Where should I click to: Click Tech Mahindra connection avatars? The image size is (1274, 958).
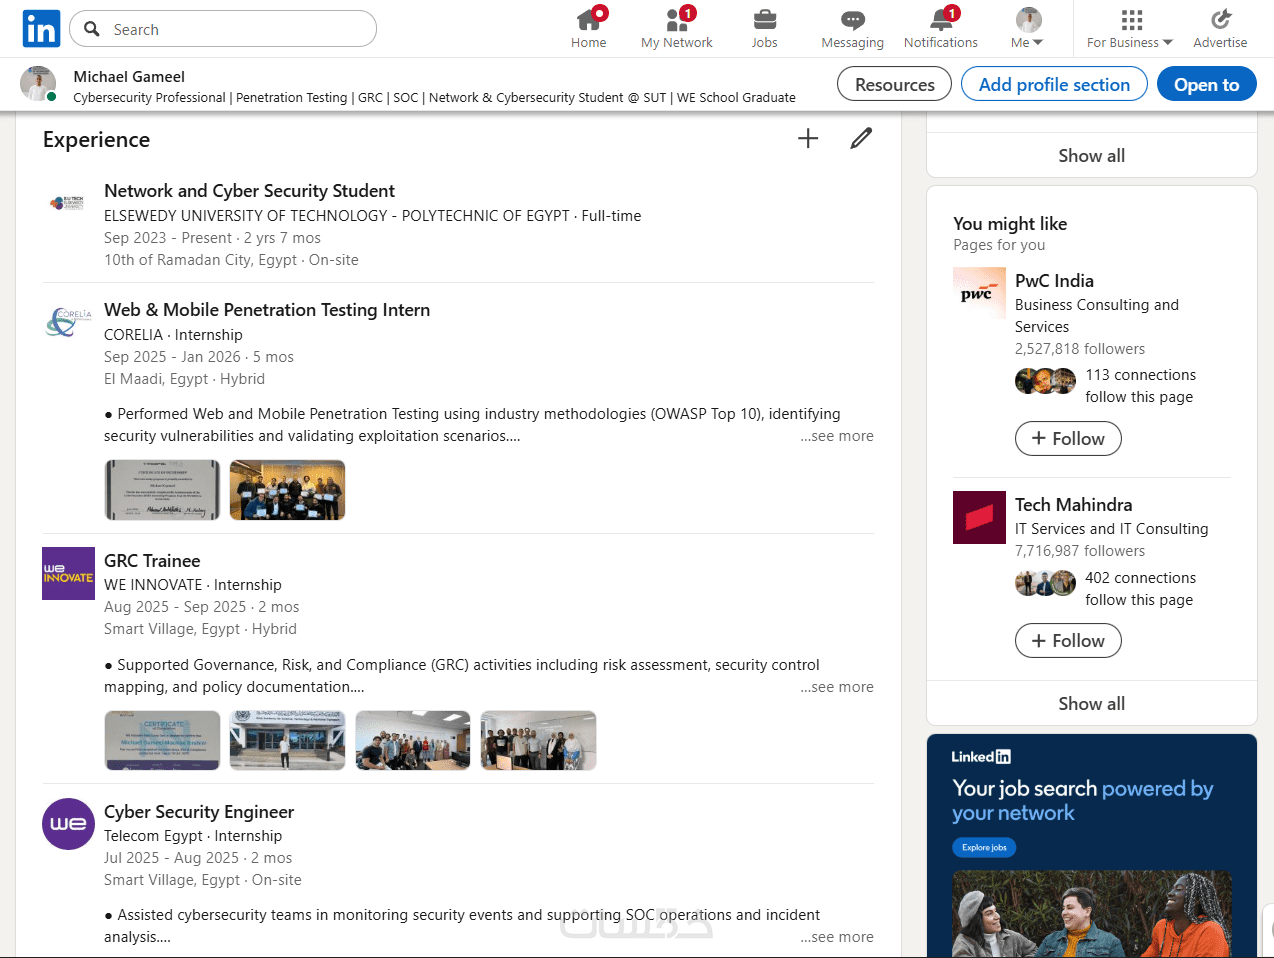click(x=1046, y=583)
